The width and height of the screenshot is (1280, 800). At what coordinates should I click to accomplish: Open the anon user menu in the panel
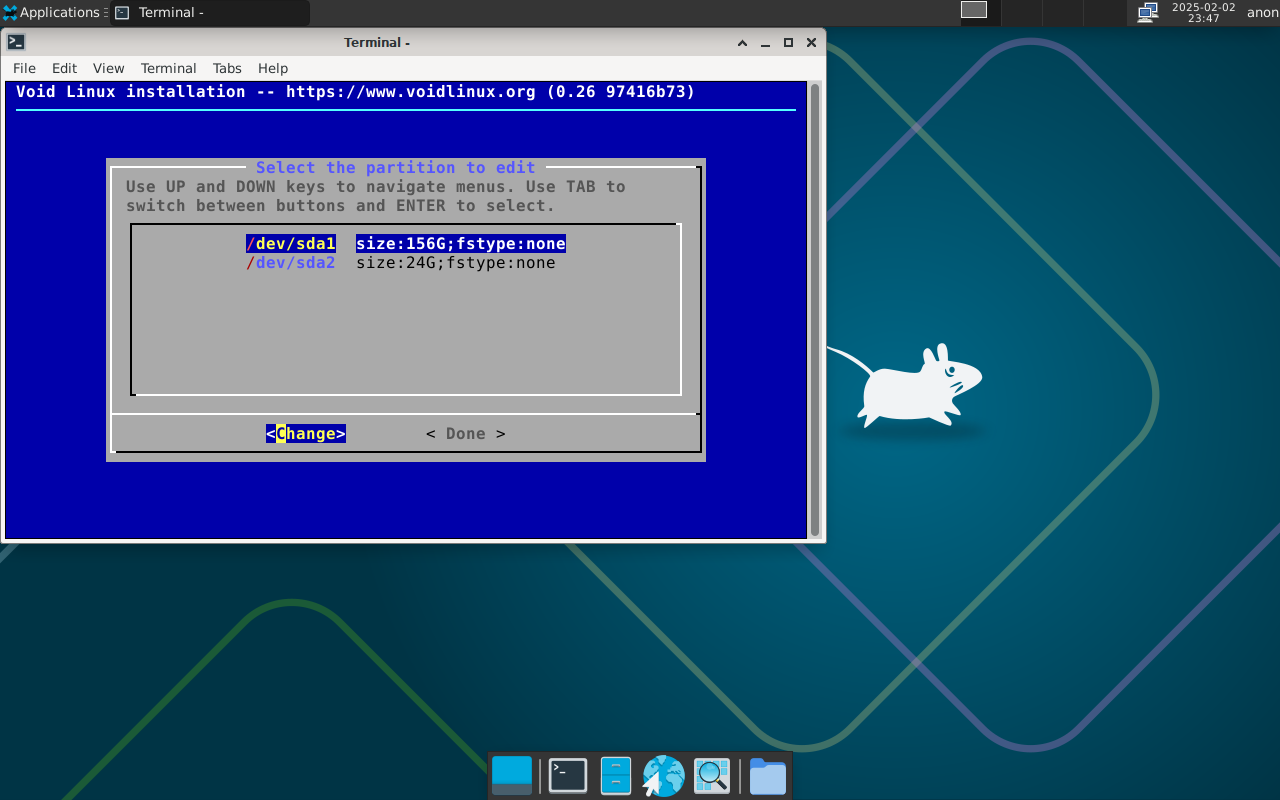[1262, 13]
